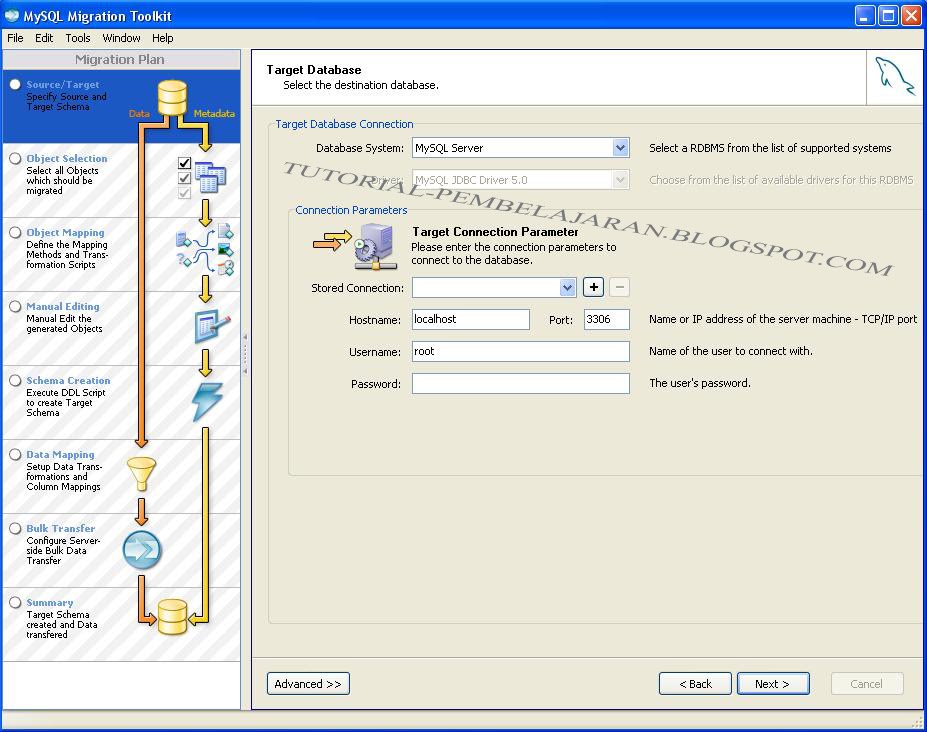Click the target database cylinder in Summary
This screenshot has height=732, width=927.
pyautogui.click(x=172, y=617)
